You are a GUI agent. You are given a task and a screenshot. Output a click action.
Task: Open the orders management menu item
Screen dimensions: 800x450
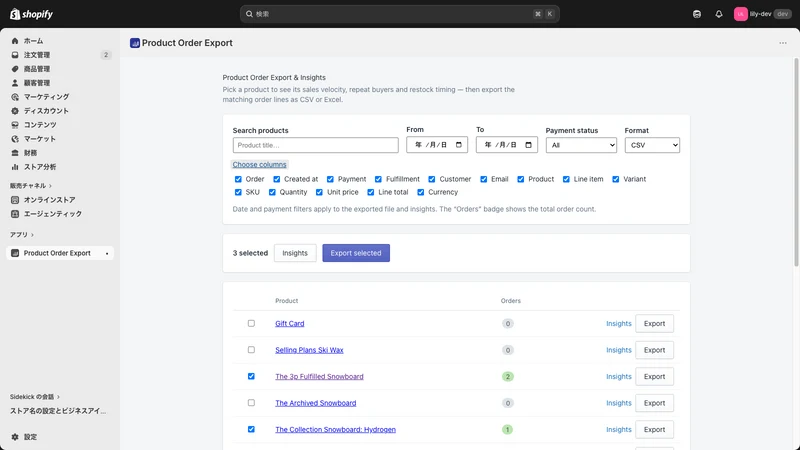click(x=60, y=55)
